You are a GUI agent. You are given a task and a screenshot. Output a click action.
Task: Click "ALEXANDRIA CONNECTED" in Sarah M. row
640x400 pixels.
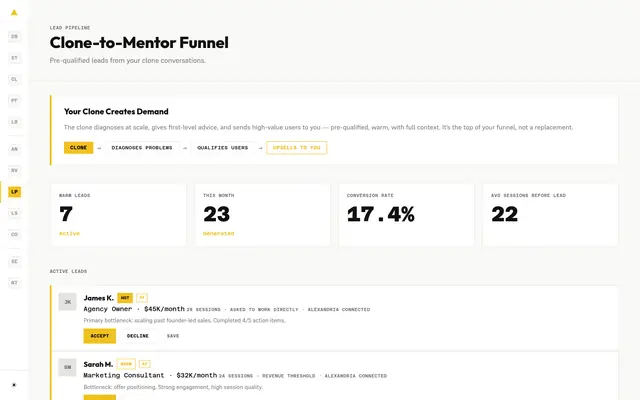point(356,376)
